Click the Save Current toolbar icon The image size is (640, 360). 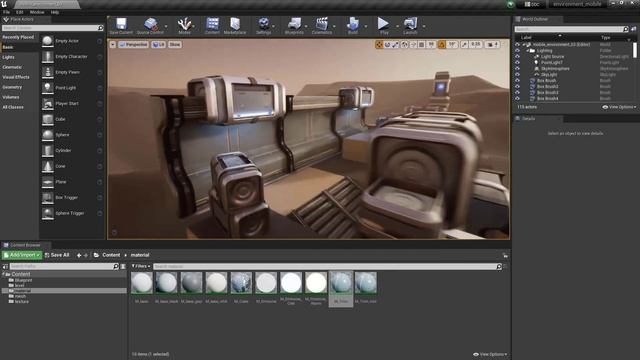121,24
